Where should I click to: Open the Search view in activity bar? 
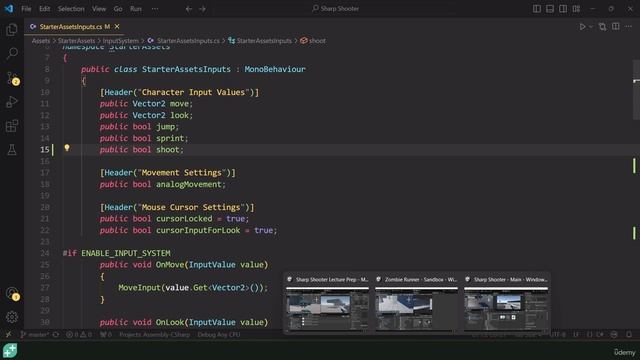pos(12,53)
